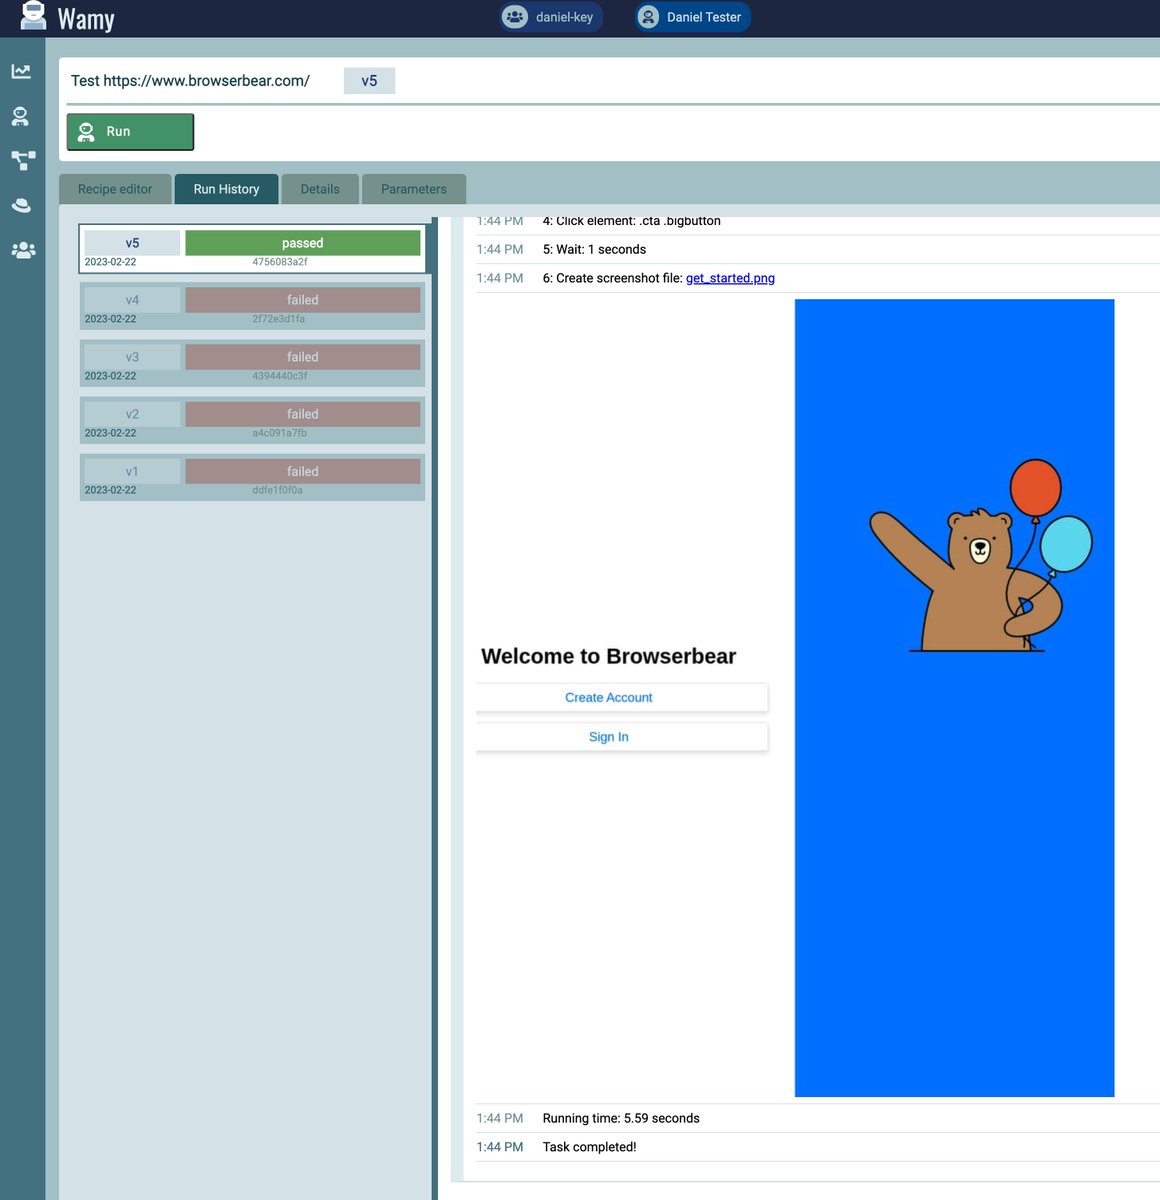Open the hat sidebar icon
Viewport: 1160px width, 1200px height.
pyautogui.click(x=21, y=205)
